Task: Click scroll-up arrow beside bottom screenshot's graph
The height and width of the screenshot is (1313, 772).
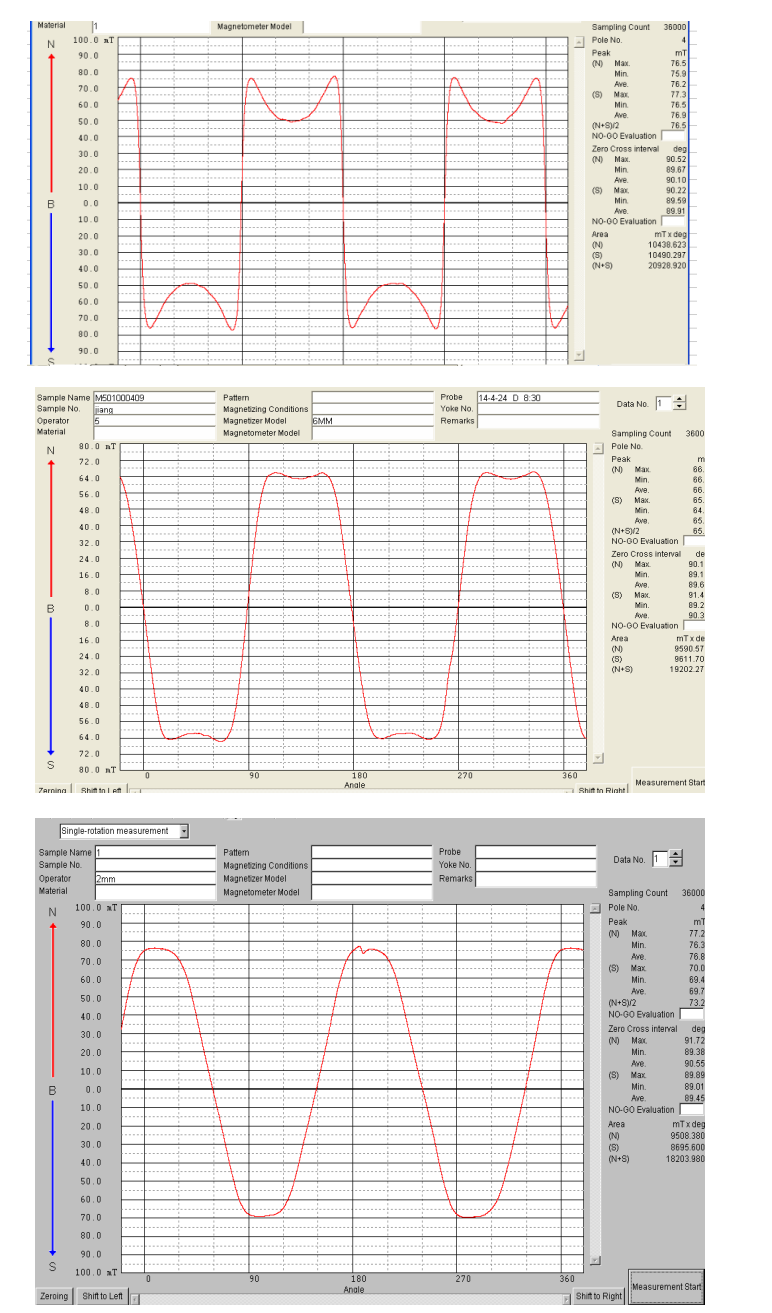Action: [x=595, y=909]
